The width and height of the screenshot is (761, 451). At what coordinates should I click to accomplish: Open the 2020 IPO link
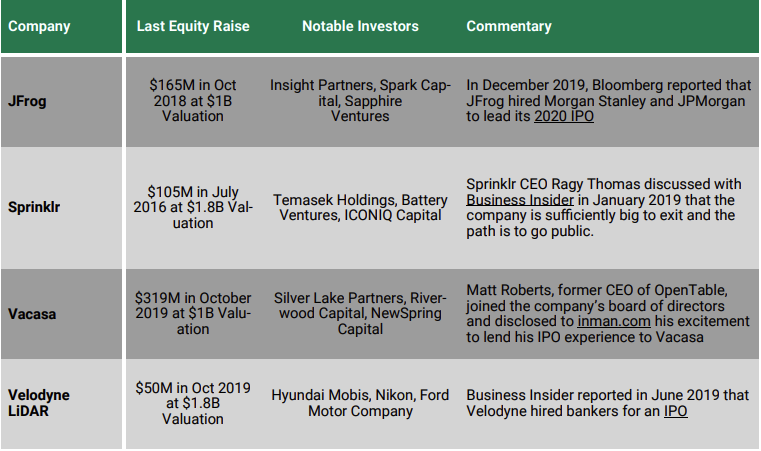click(x=563, y=117)
